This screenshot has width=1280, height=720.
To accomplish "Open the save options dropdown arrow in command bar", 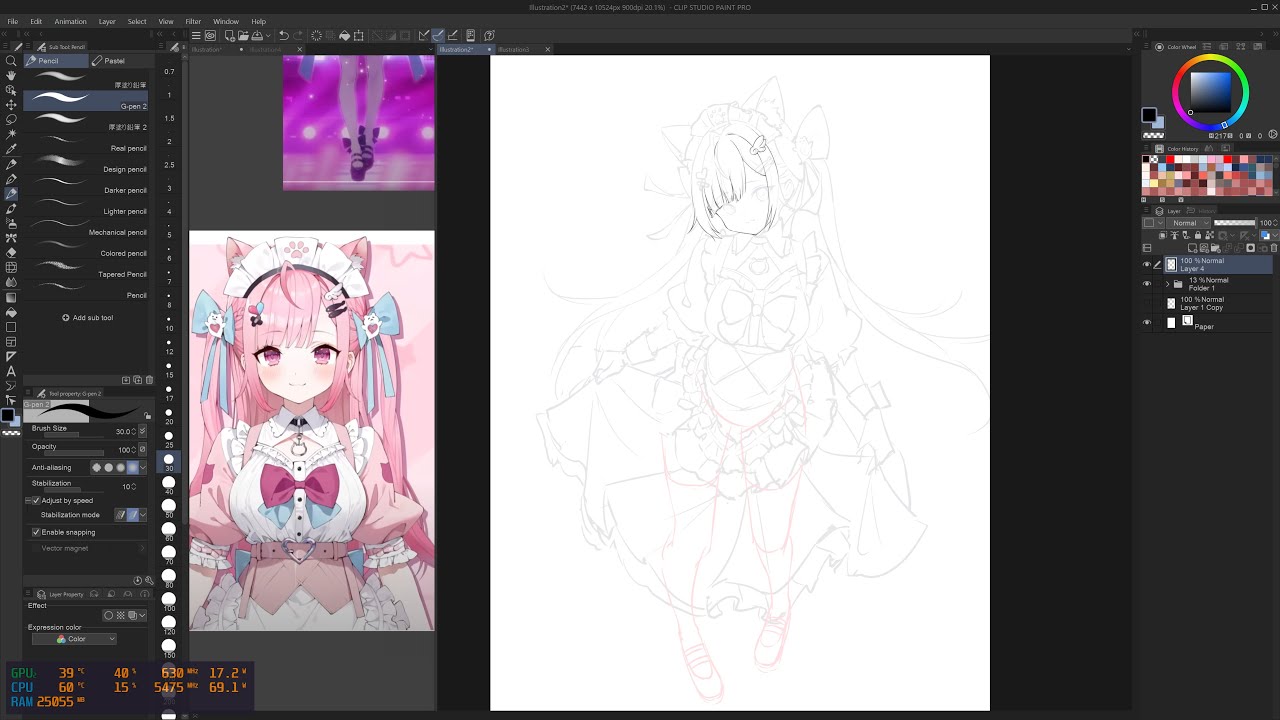I will [x=270, y=36].
